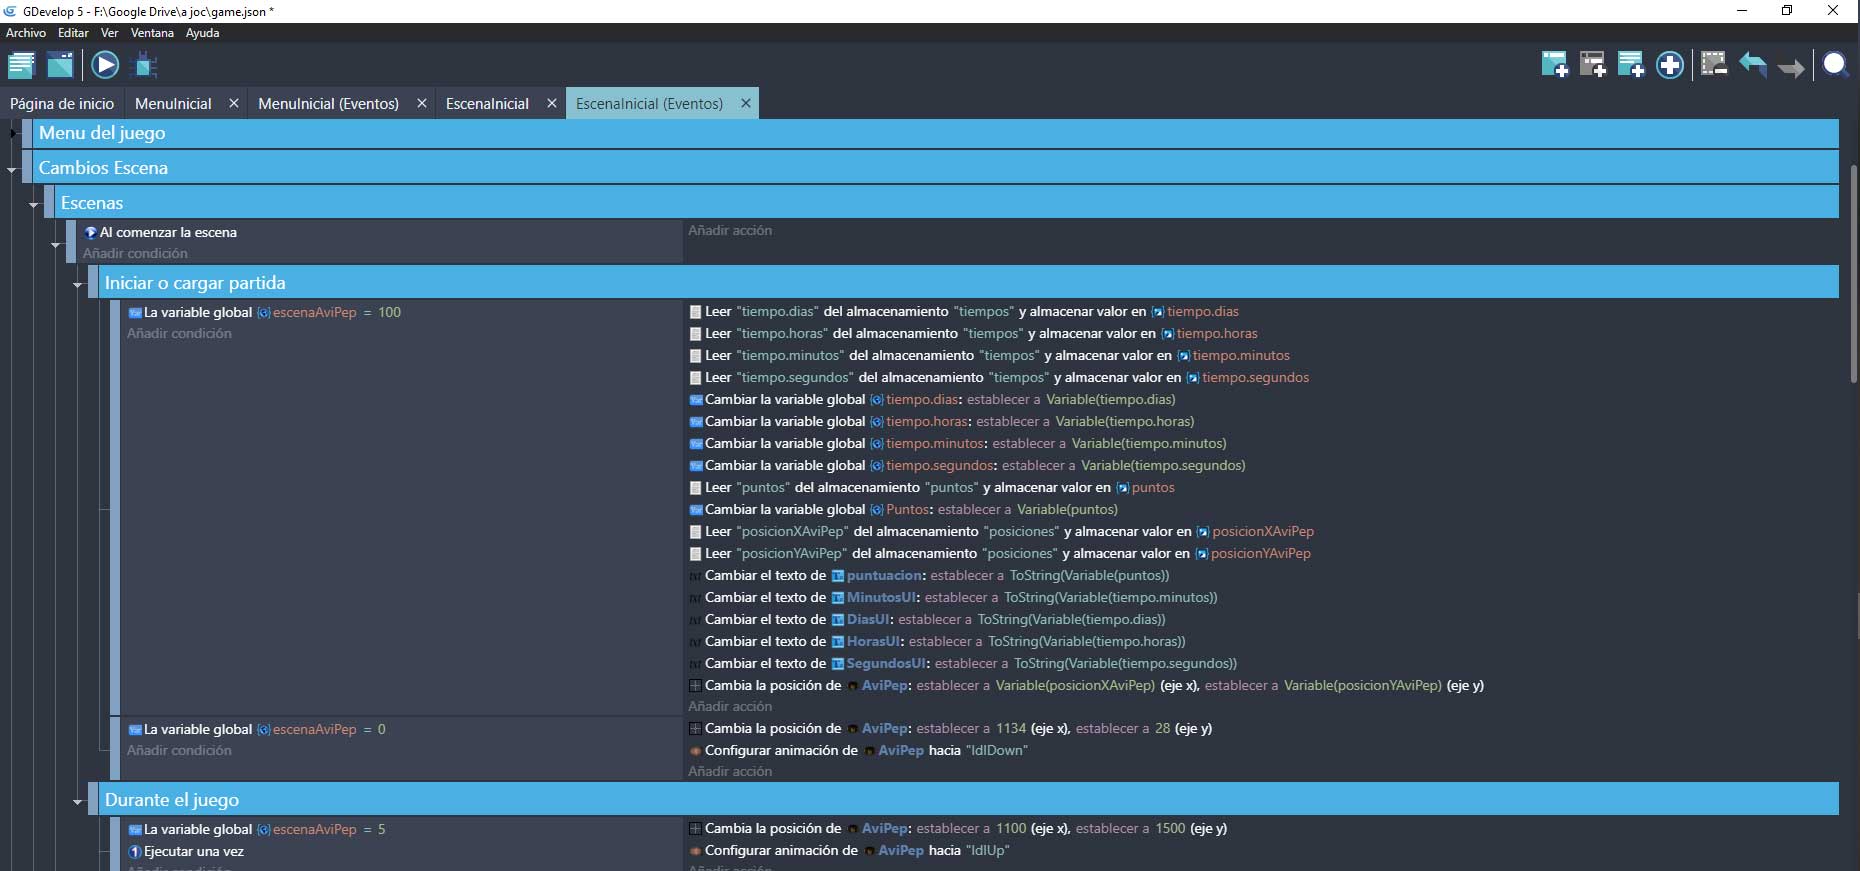Collapse the 'Cambios Escena' group
This screenshot has width=1860, height=871.
(x=13, y=169)
